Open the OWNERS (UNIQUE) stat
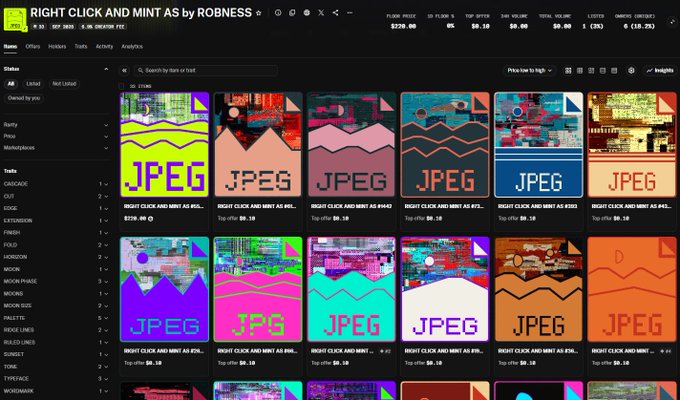The width and height of the screenshot is (680, 400). click(635, 21)
